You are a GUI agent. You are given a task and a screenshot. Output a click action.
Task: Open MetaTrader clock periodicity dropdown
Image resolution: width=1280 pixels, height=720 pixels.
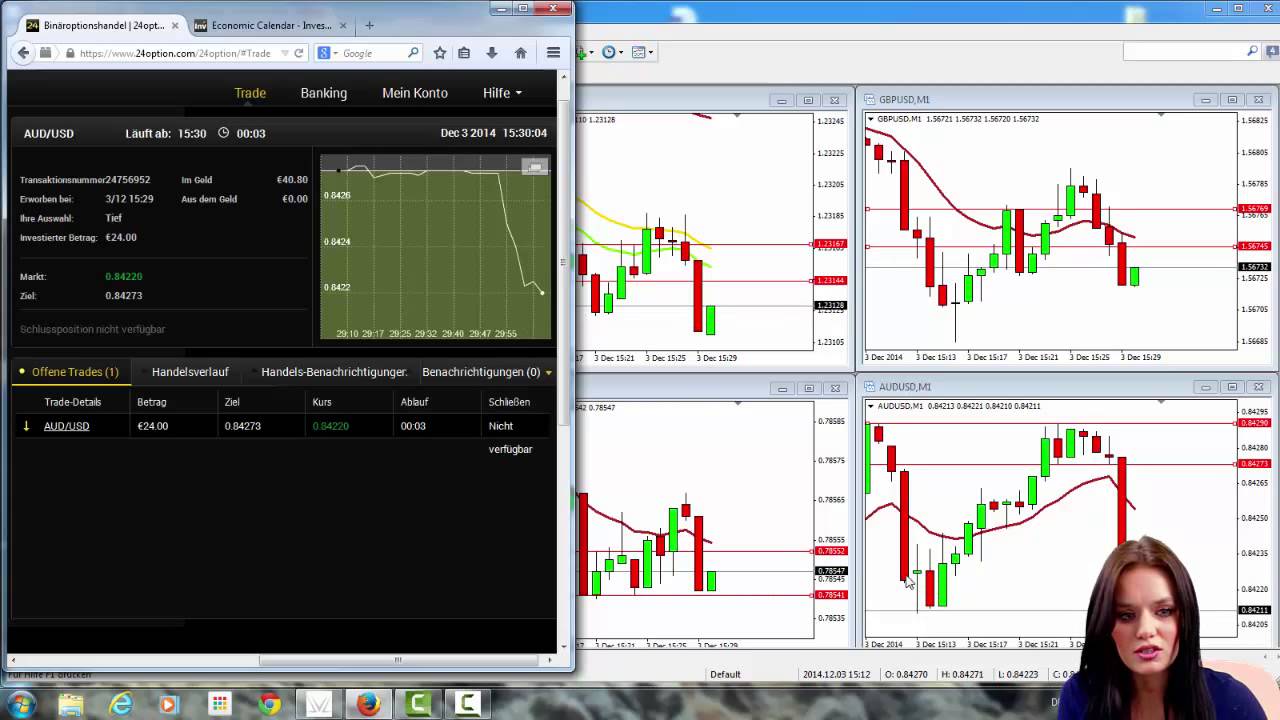coord(611,52)
